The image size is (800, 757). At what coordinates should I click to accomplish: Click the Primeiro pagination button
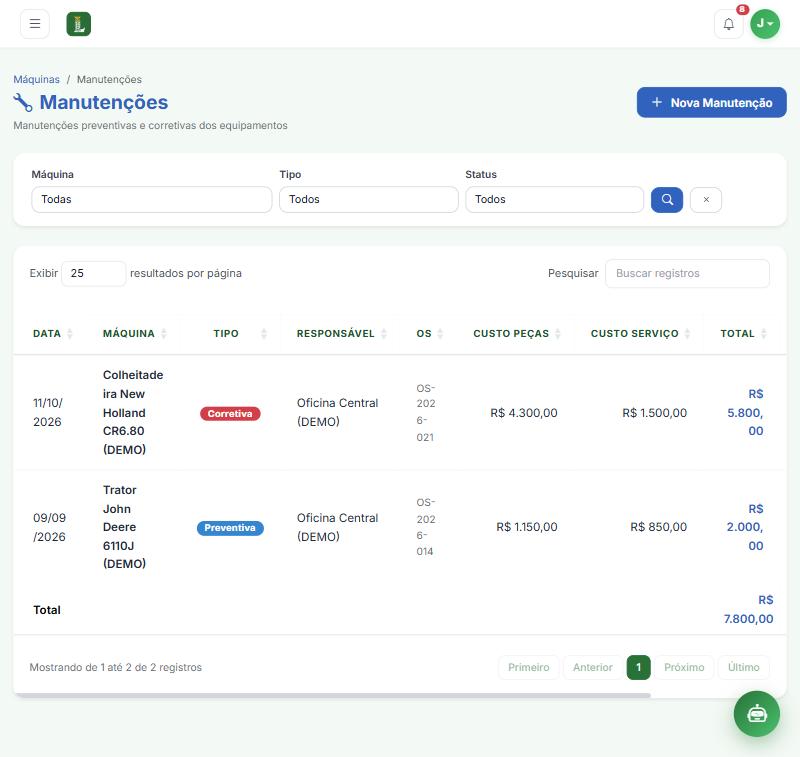529,667
